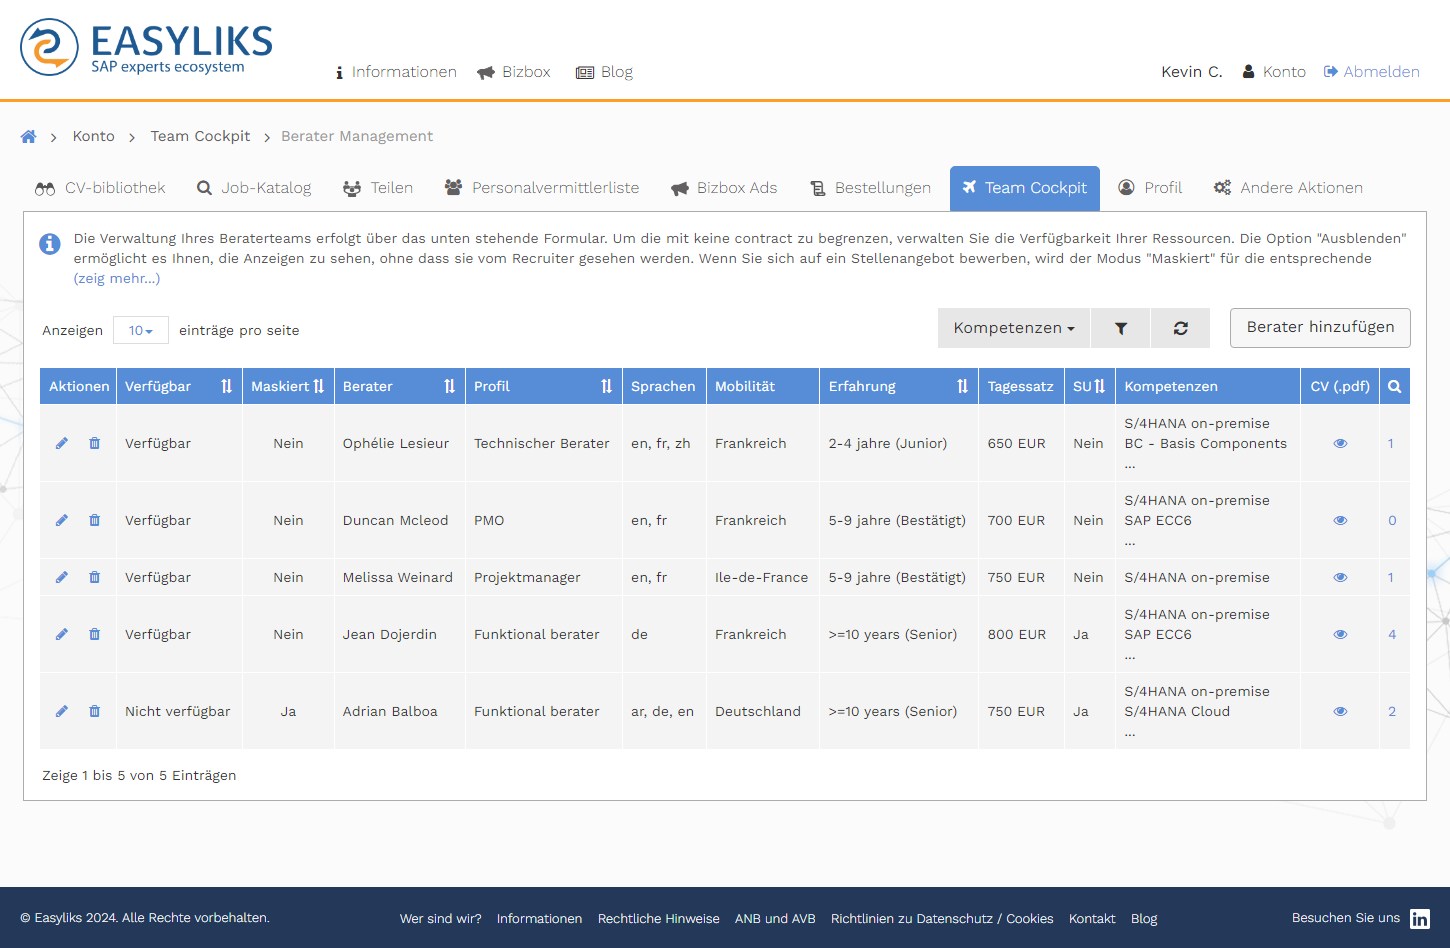Edit Jean Dojerdin's entry with pencil

tap(62, 634)
